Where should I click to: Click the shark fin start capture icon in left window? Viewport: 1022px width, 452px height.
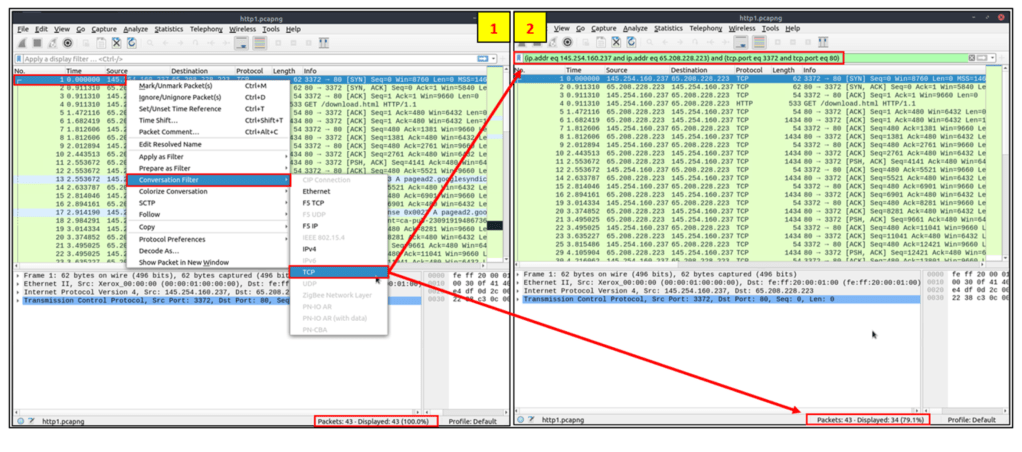[21, 43]
